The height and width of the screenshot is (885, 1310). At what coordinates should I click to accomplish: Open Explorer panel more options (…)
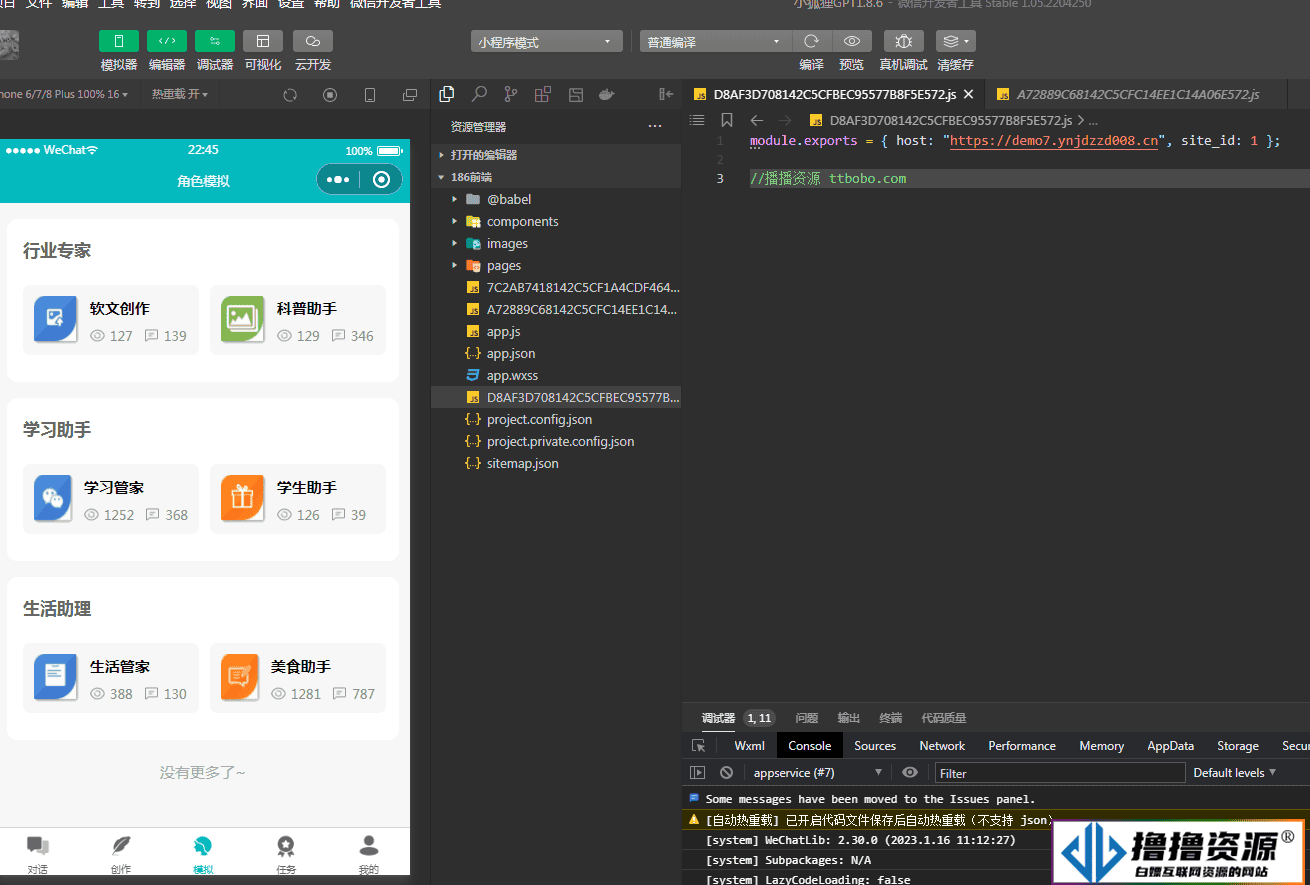point(655,127)
